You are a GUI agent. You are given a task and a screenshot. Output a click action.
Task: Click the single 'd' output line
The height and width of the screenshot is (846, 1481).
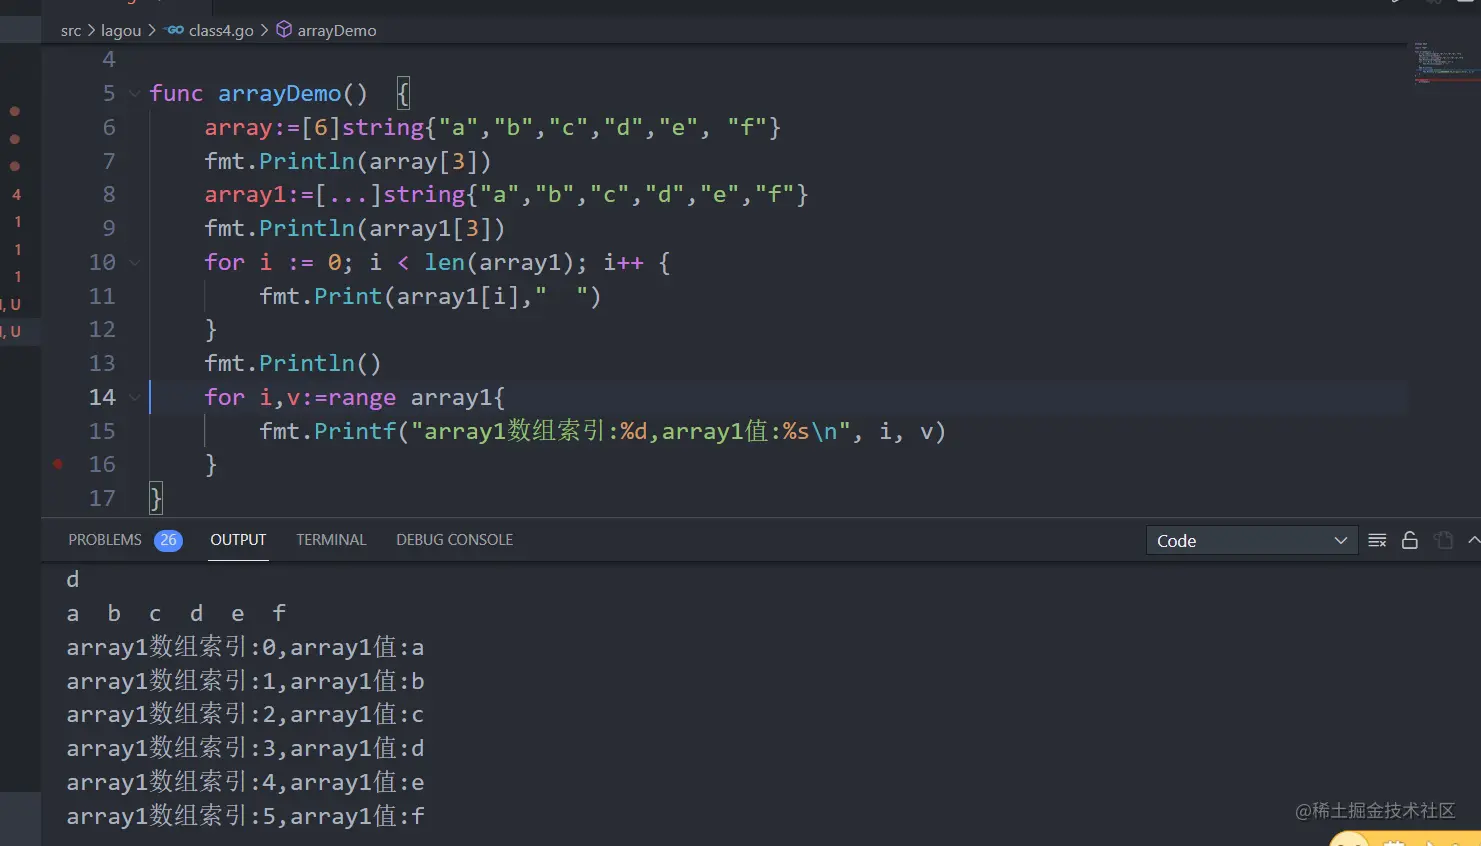(73, 580)
